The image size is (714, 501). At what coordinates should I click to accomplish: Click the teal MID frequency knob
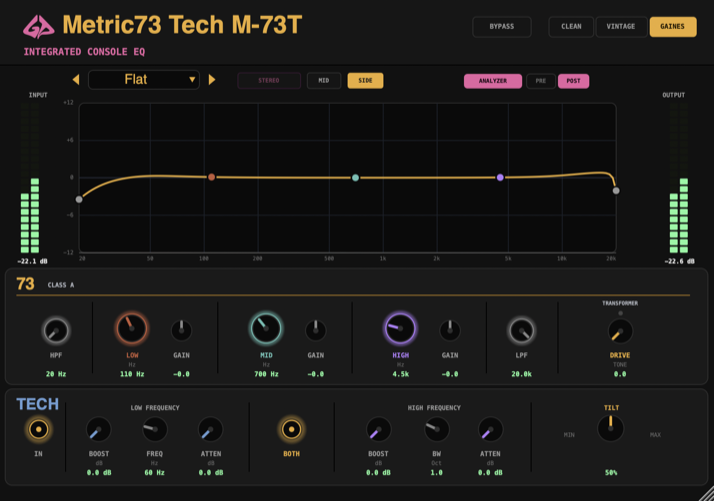pyautogui.click(x=266, y=328)
